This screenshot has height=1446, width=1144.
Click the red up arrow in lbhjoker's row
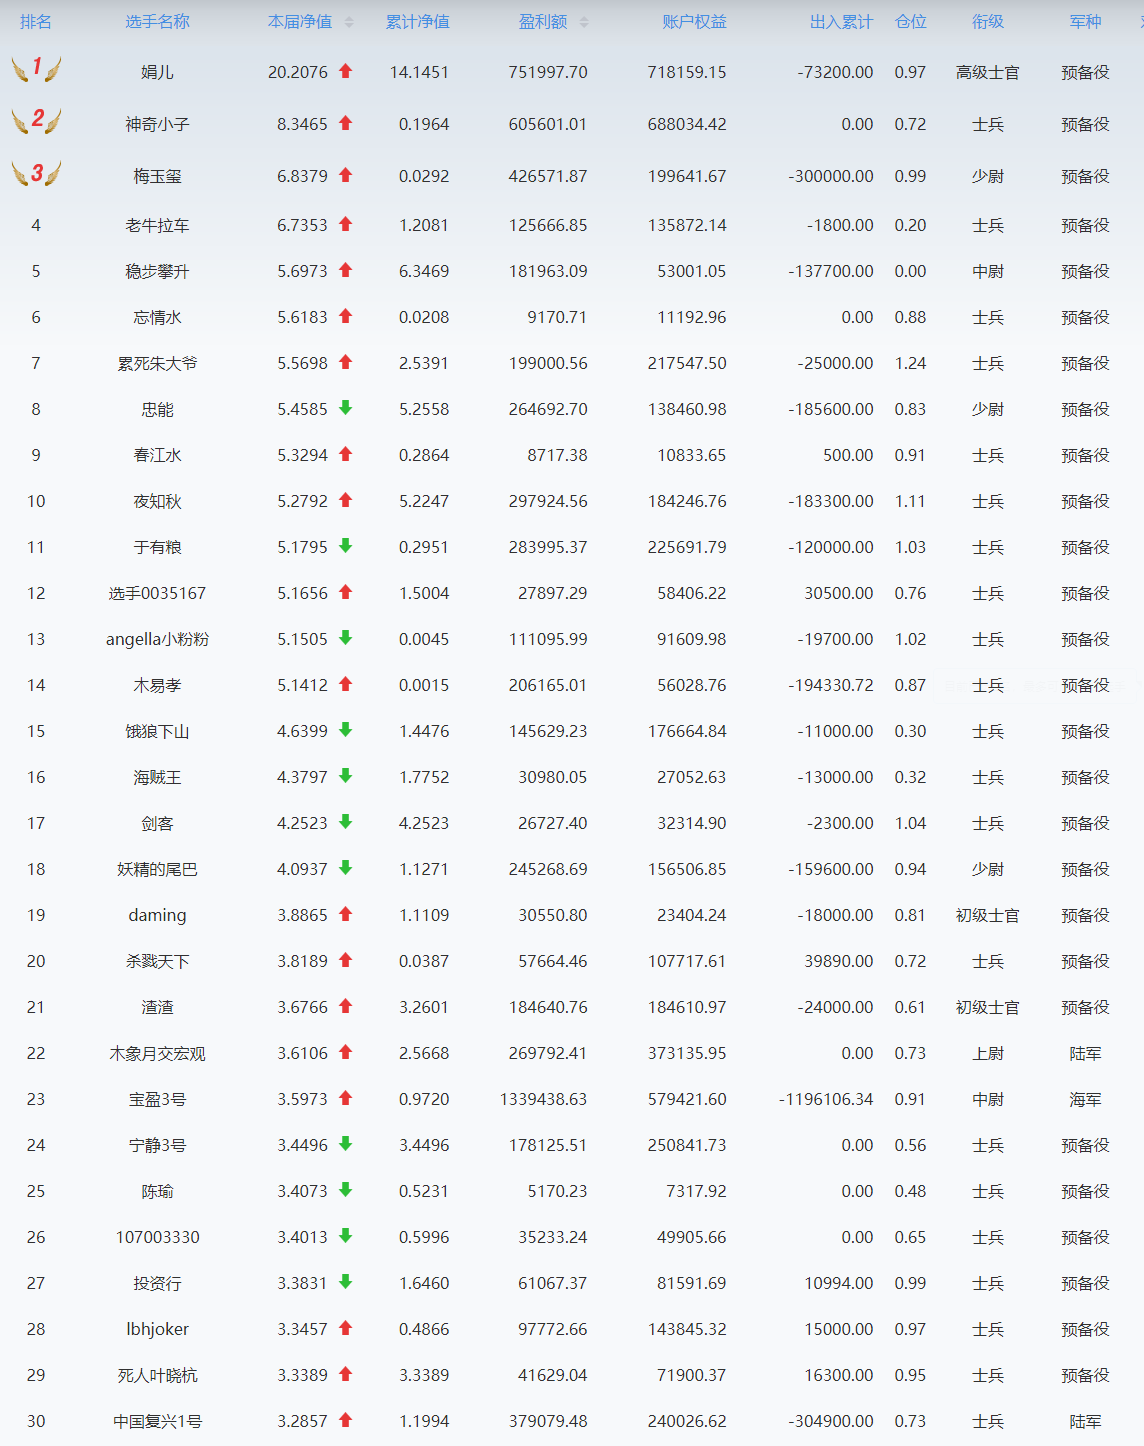click(345, 1328)
